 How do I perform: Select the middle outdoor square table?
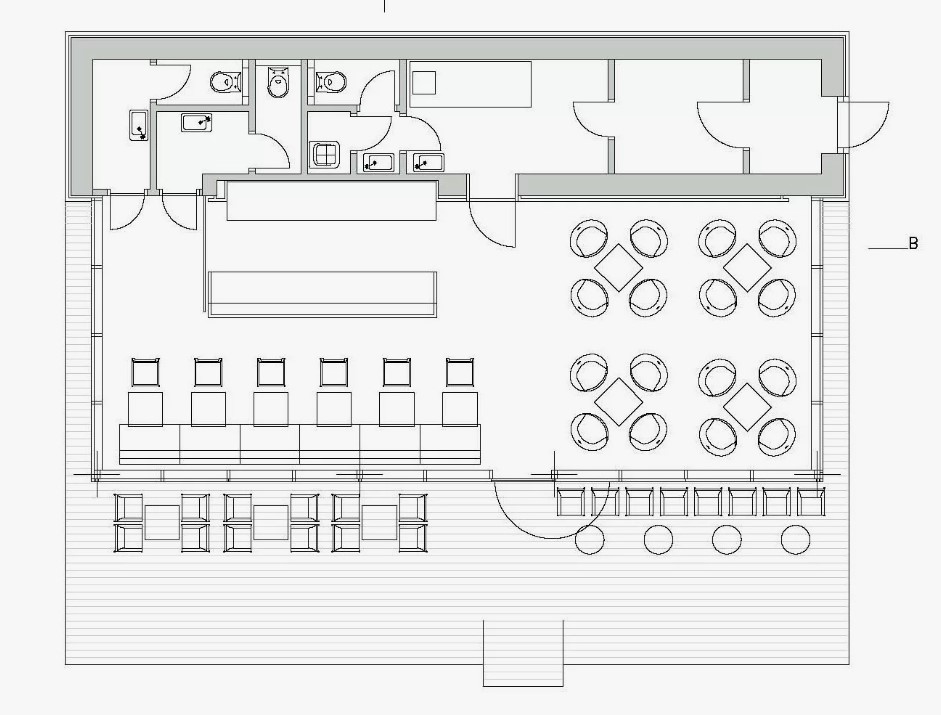click(271, 523)
